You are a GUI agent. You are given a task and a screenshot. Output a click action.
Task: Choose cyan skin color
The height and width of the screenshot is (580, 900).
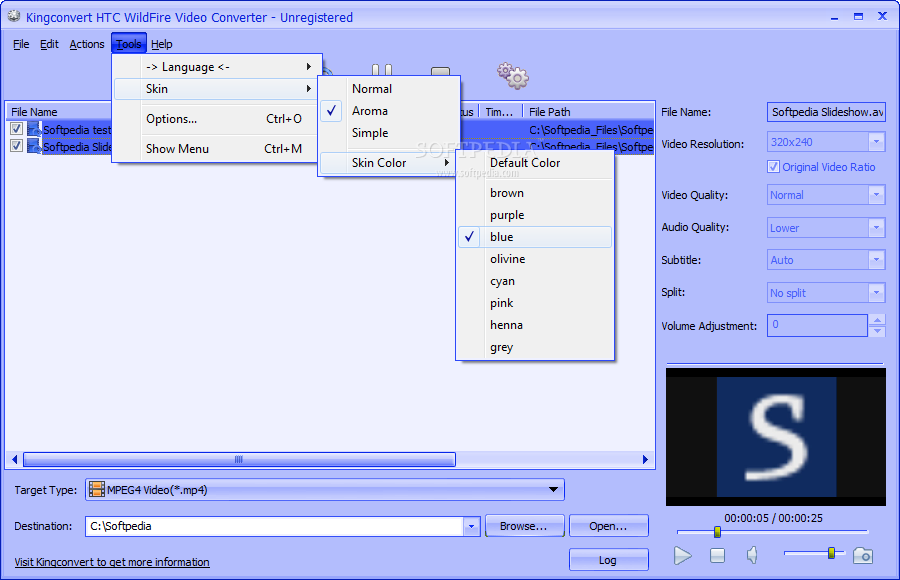pyautogui.click(x=535, y=281)
